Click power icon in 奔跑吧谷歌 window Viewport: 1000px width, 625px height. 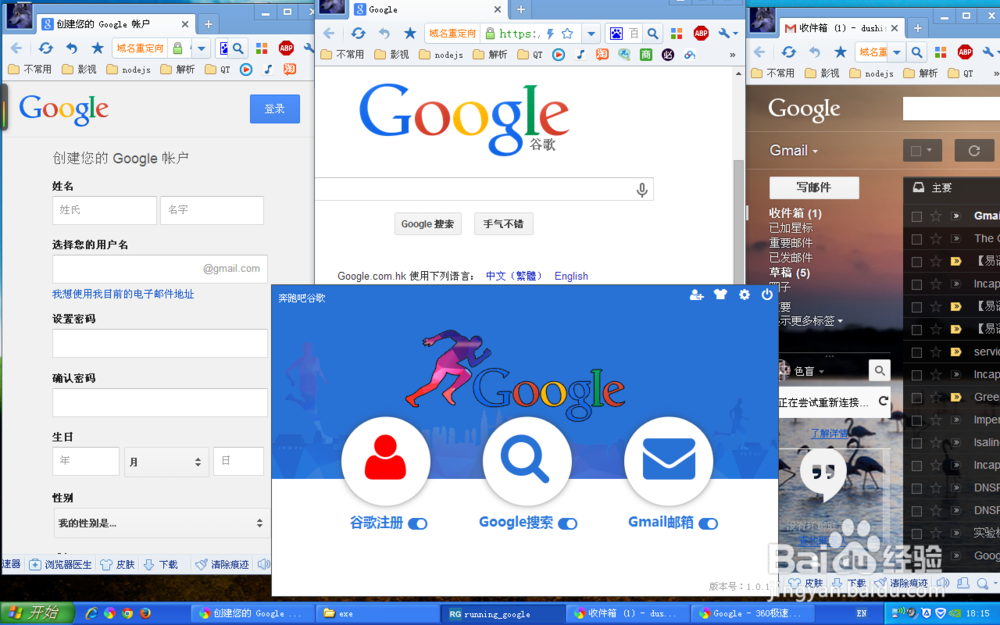pos(767,295)
